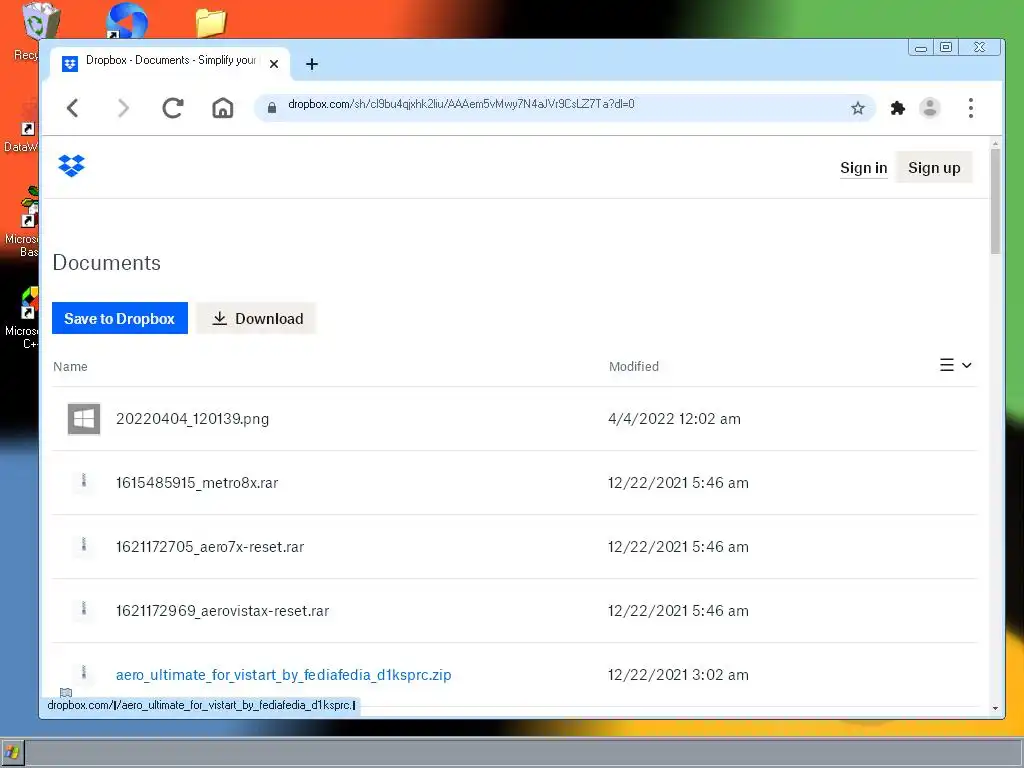Click the archive icon for 1615485915_metro8x.rar
Image resolution: width=1024 pixels, height=768 pixels.
click(x=84, y=481)
